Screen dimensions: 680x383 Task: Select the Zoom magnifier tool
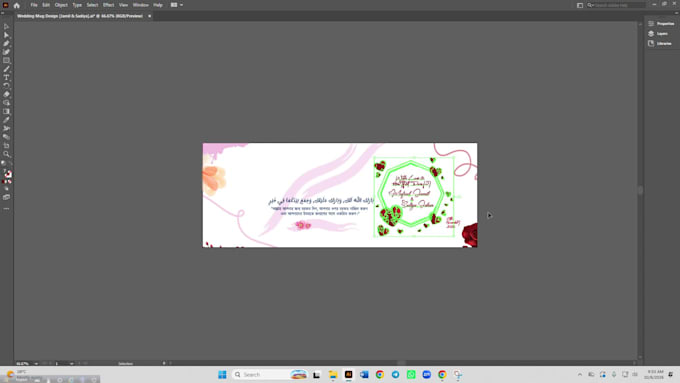coord(6,154)
